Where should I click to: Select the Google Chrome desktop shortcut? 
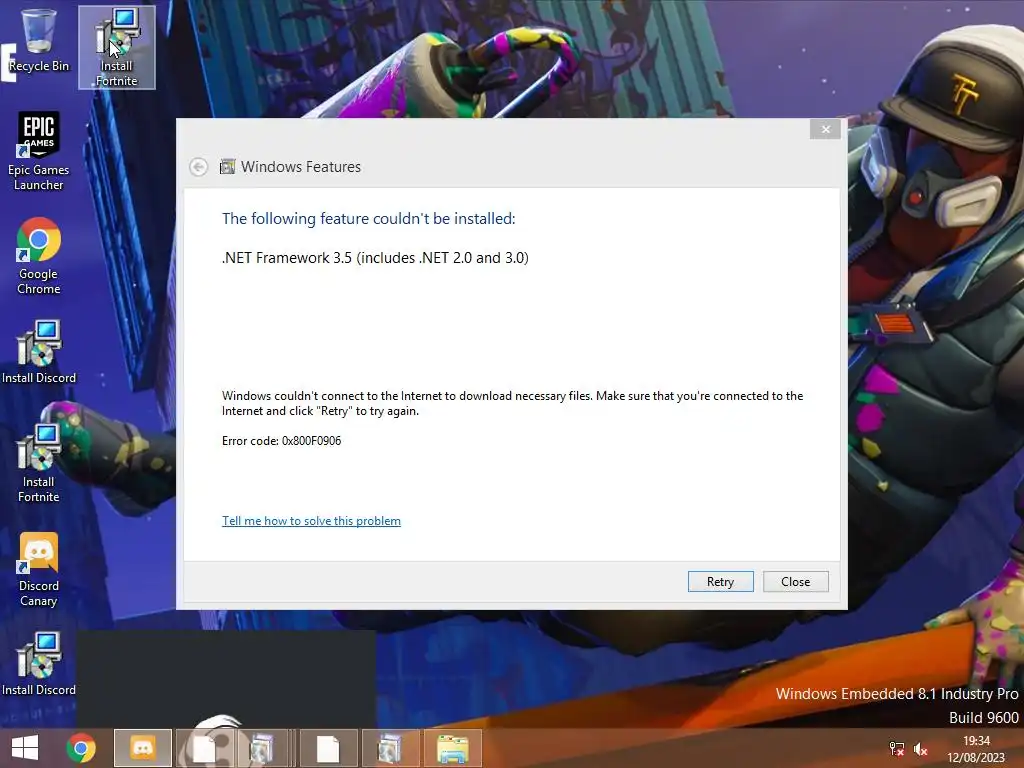(39, 256)
